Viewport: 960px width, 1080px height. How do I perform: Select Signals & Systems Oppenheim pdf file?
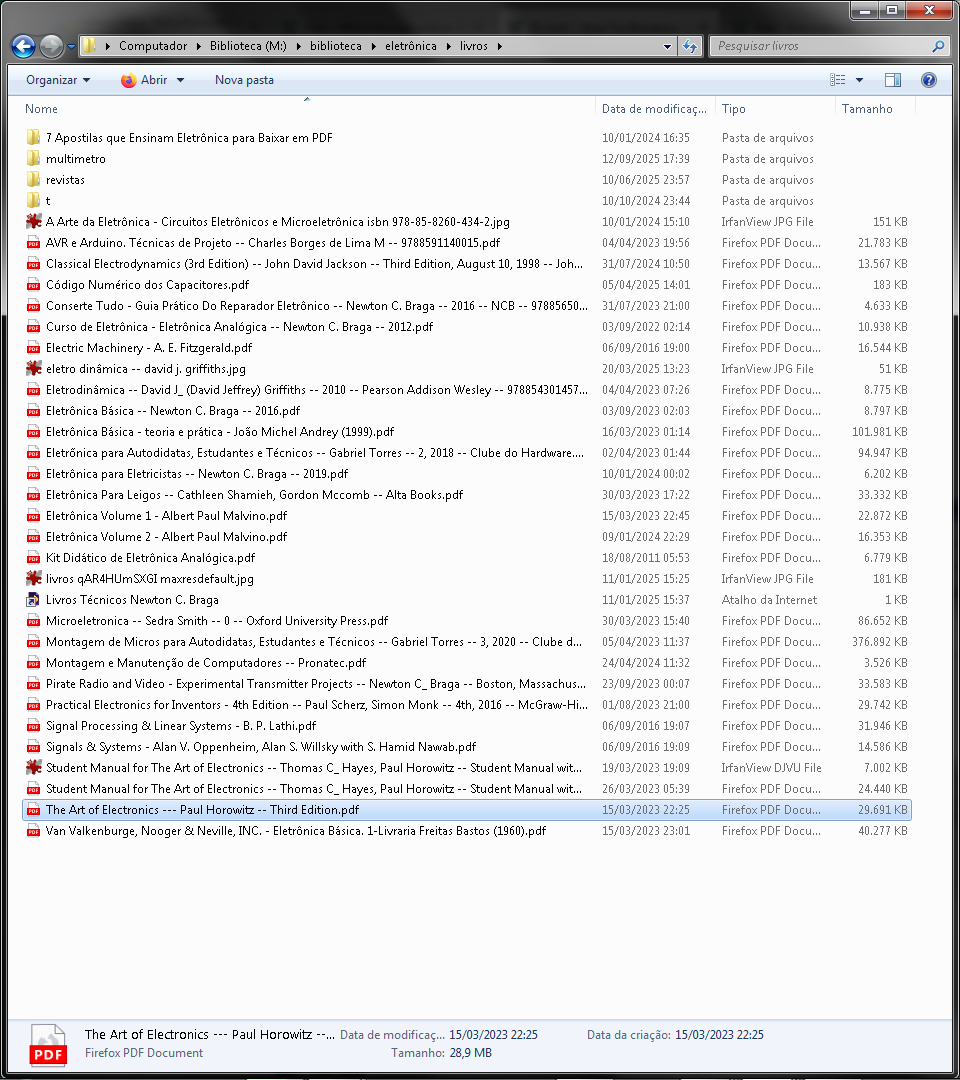(x=261, y=747)
